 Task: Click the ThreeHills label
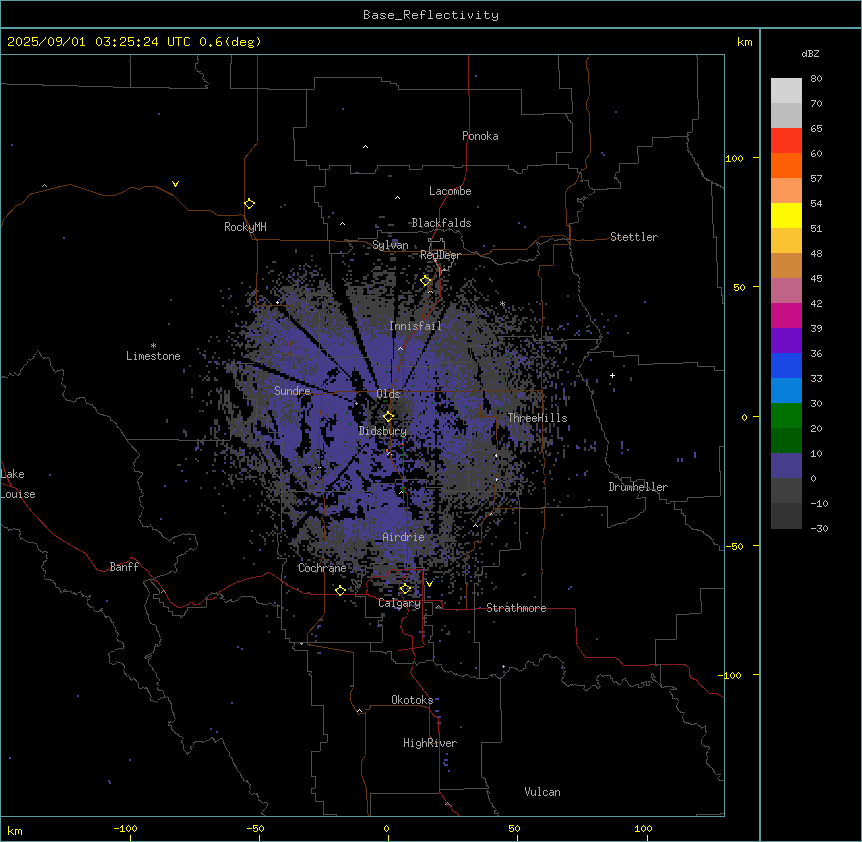537,418
